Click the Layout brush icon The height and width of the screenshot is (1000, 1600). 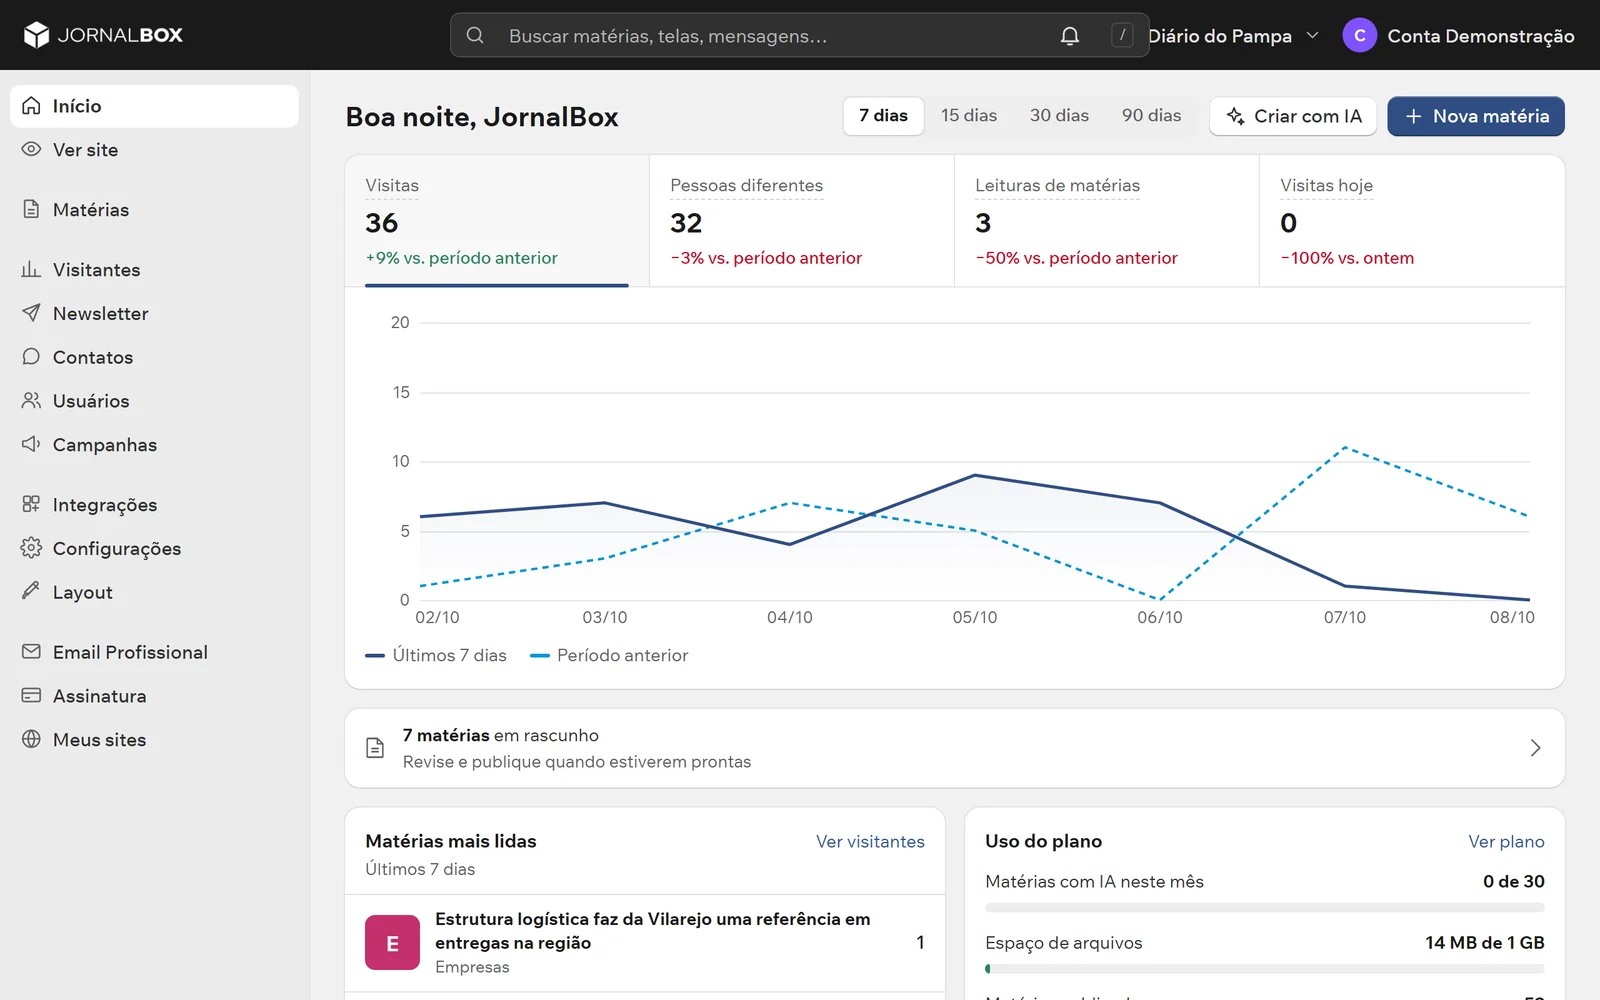tap(31, 591)
